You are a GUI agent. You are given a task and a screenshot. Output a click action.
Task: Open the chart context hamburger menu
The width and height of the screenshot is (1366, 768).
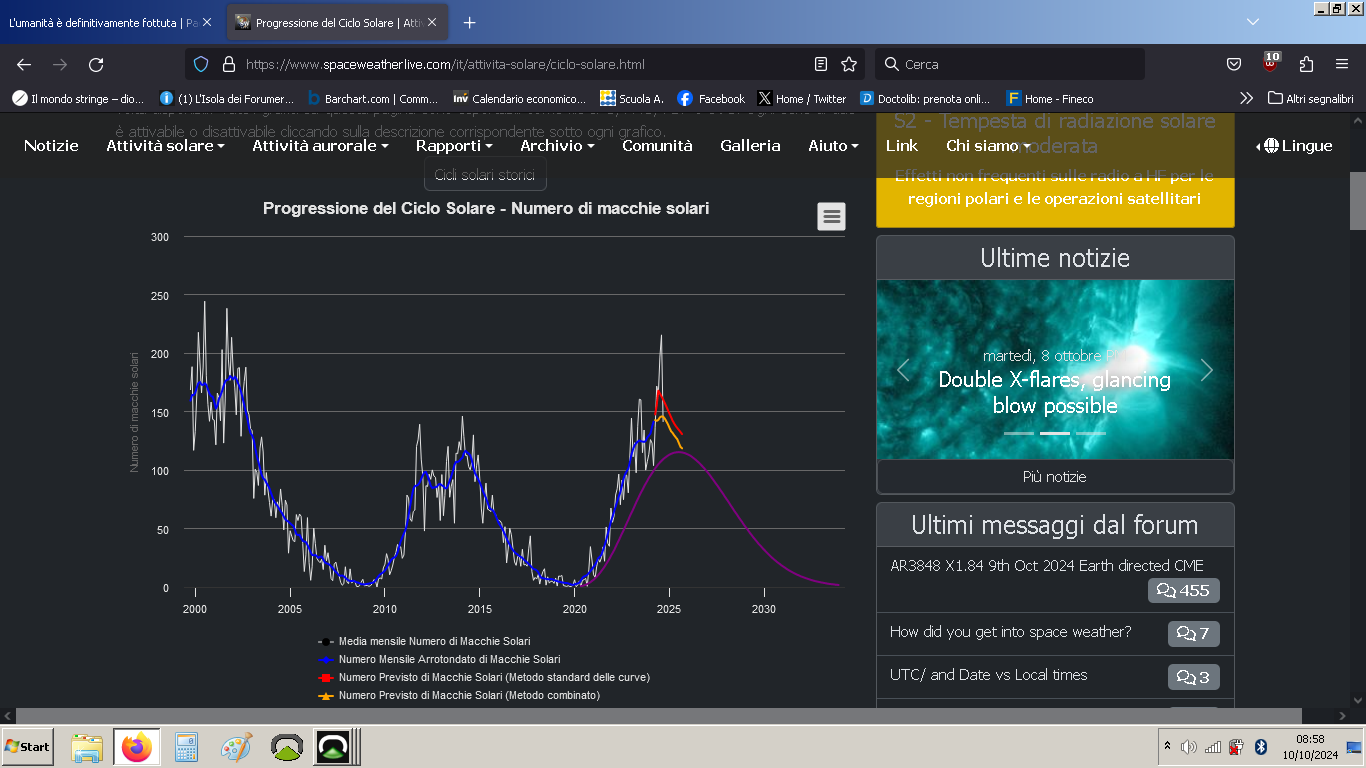tap(831, 216)
